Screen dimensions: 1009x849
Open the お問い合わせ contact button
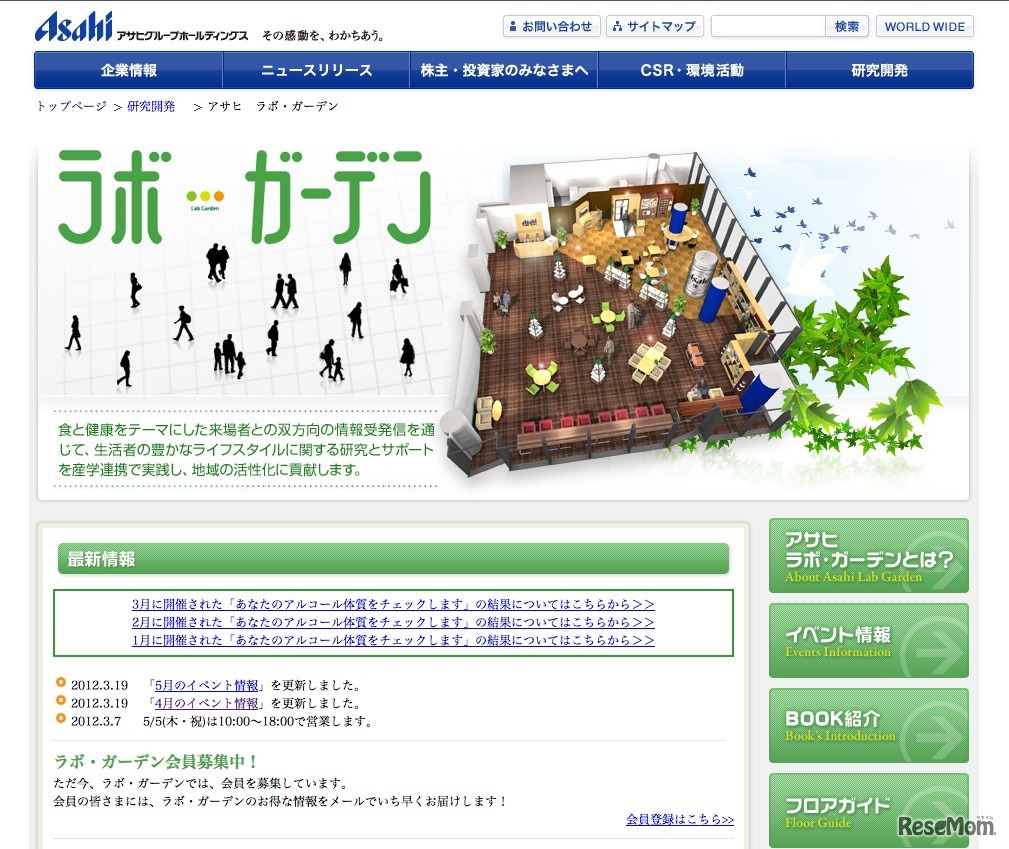(551, 26)
